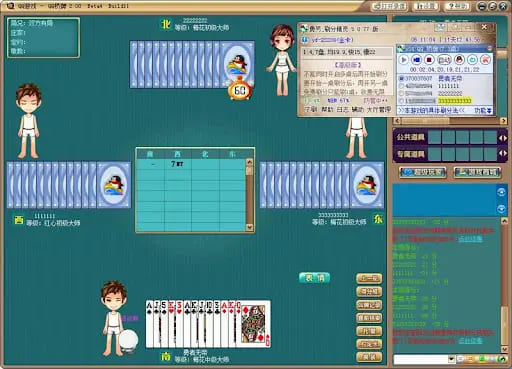Click the blue info icon beside gold card account
The image size is (512, 369).
coord(305,40)
